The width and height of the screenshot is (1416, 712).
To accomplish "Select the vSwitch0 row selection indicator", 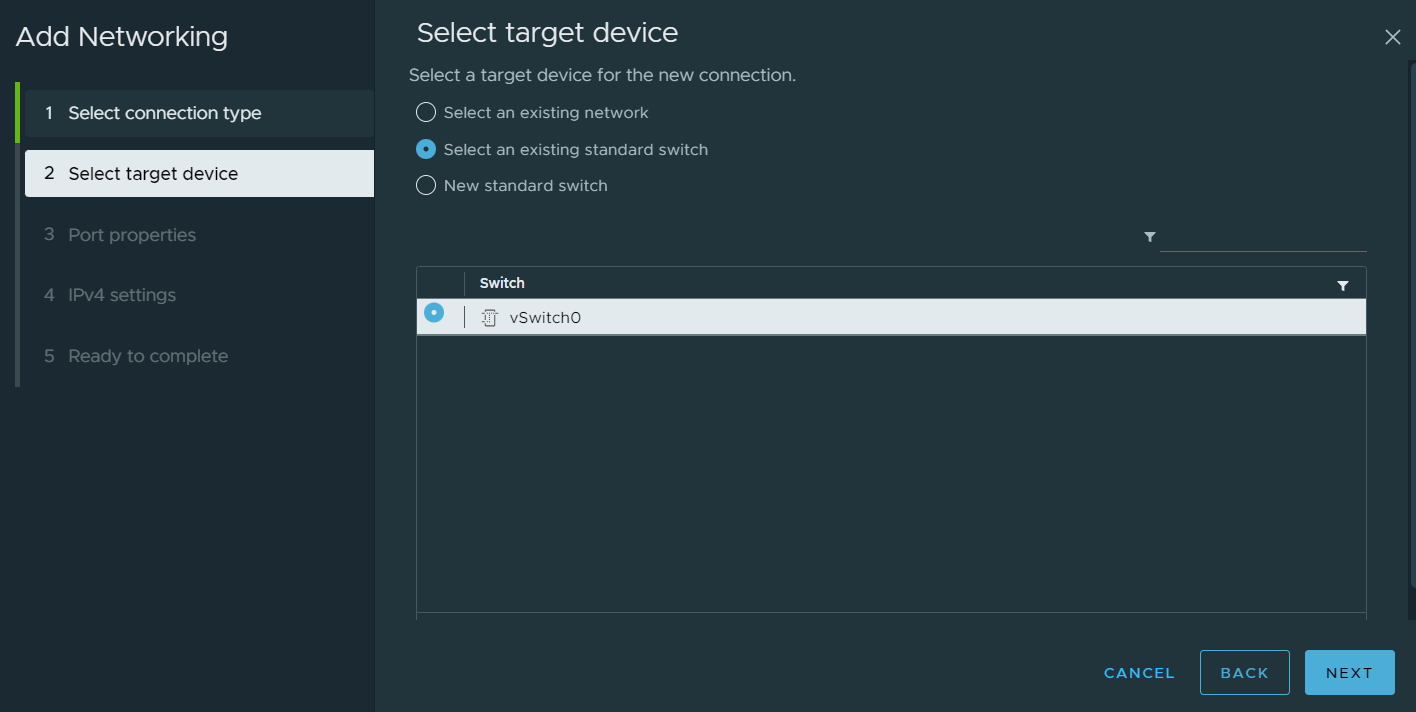I will [x=434, y=312].
